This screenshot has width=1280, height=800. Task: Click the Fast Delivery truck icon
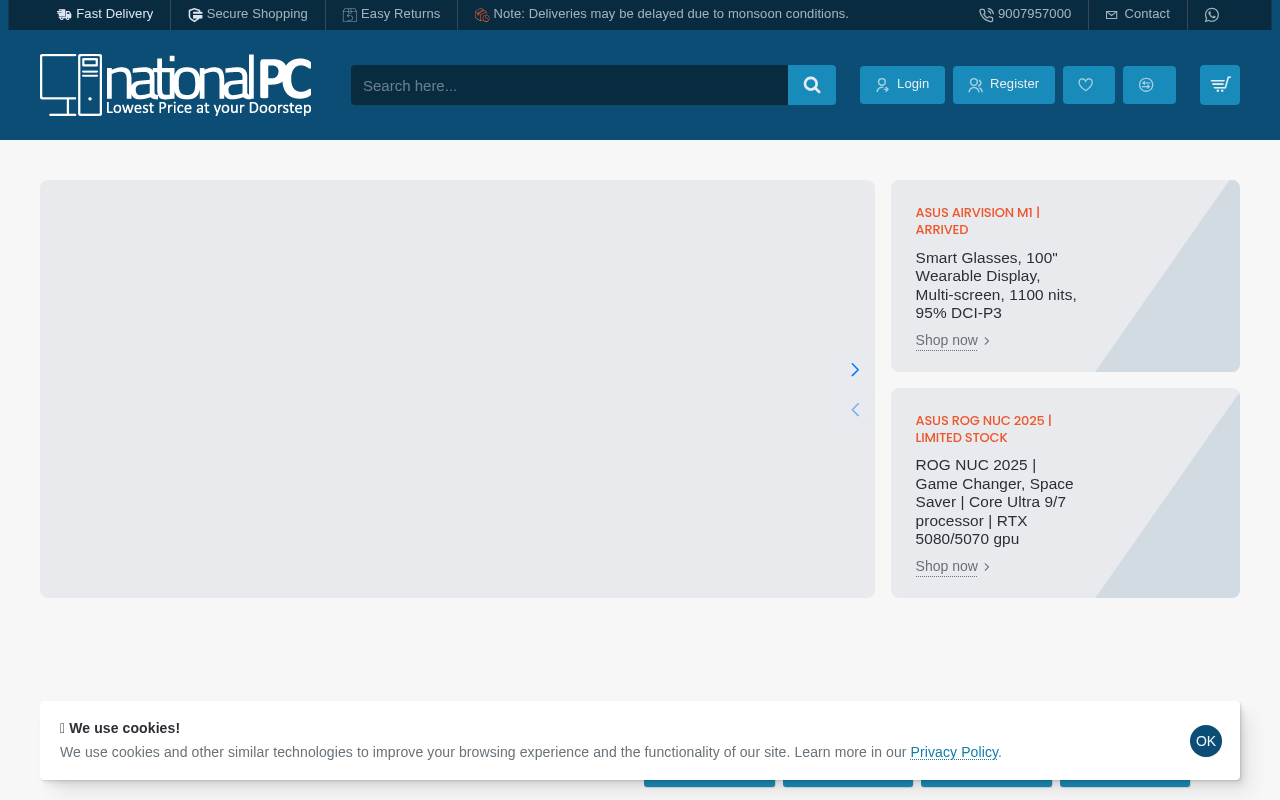pos(64,15)
